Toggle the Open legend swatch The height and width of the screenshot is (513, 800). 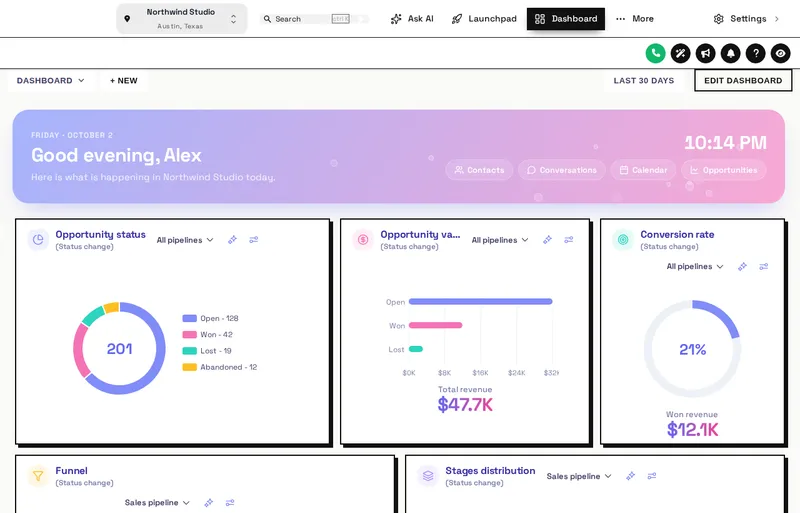189,318
